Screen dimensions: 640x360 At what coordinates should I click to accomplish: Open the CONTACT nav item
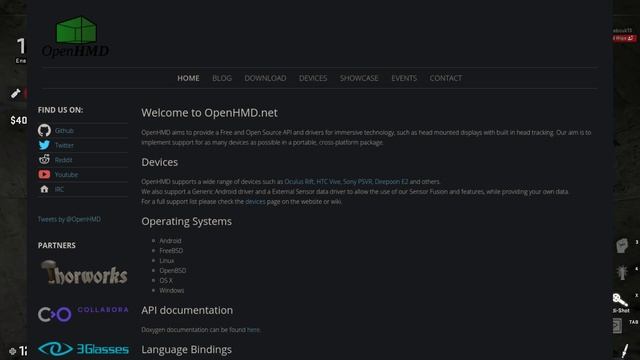click(x=446, y=78)
